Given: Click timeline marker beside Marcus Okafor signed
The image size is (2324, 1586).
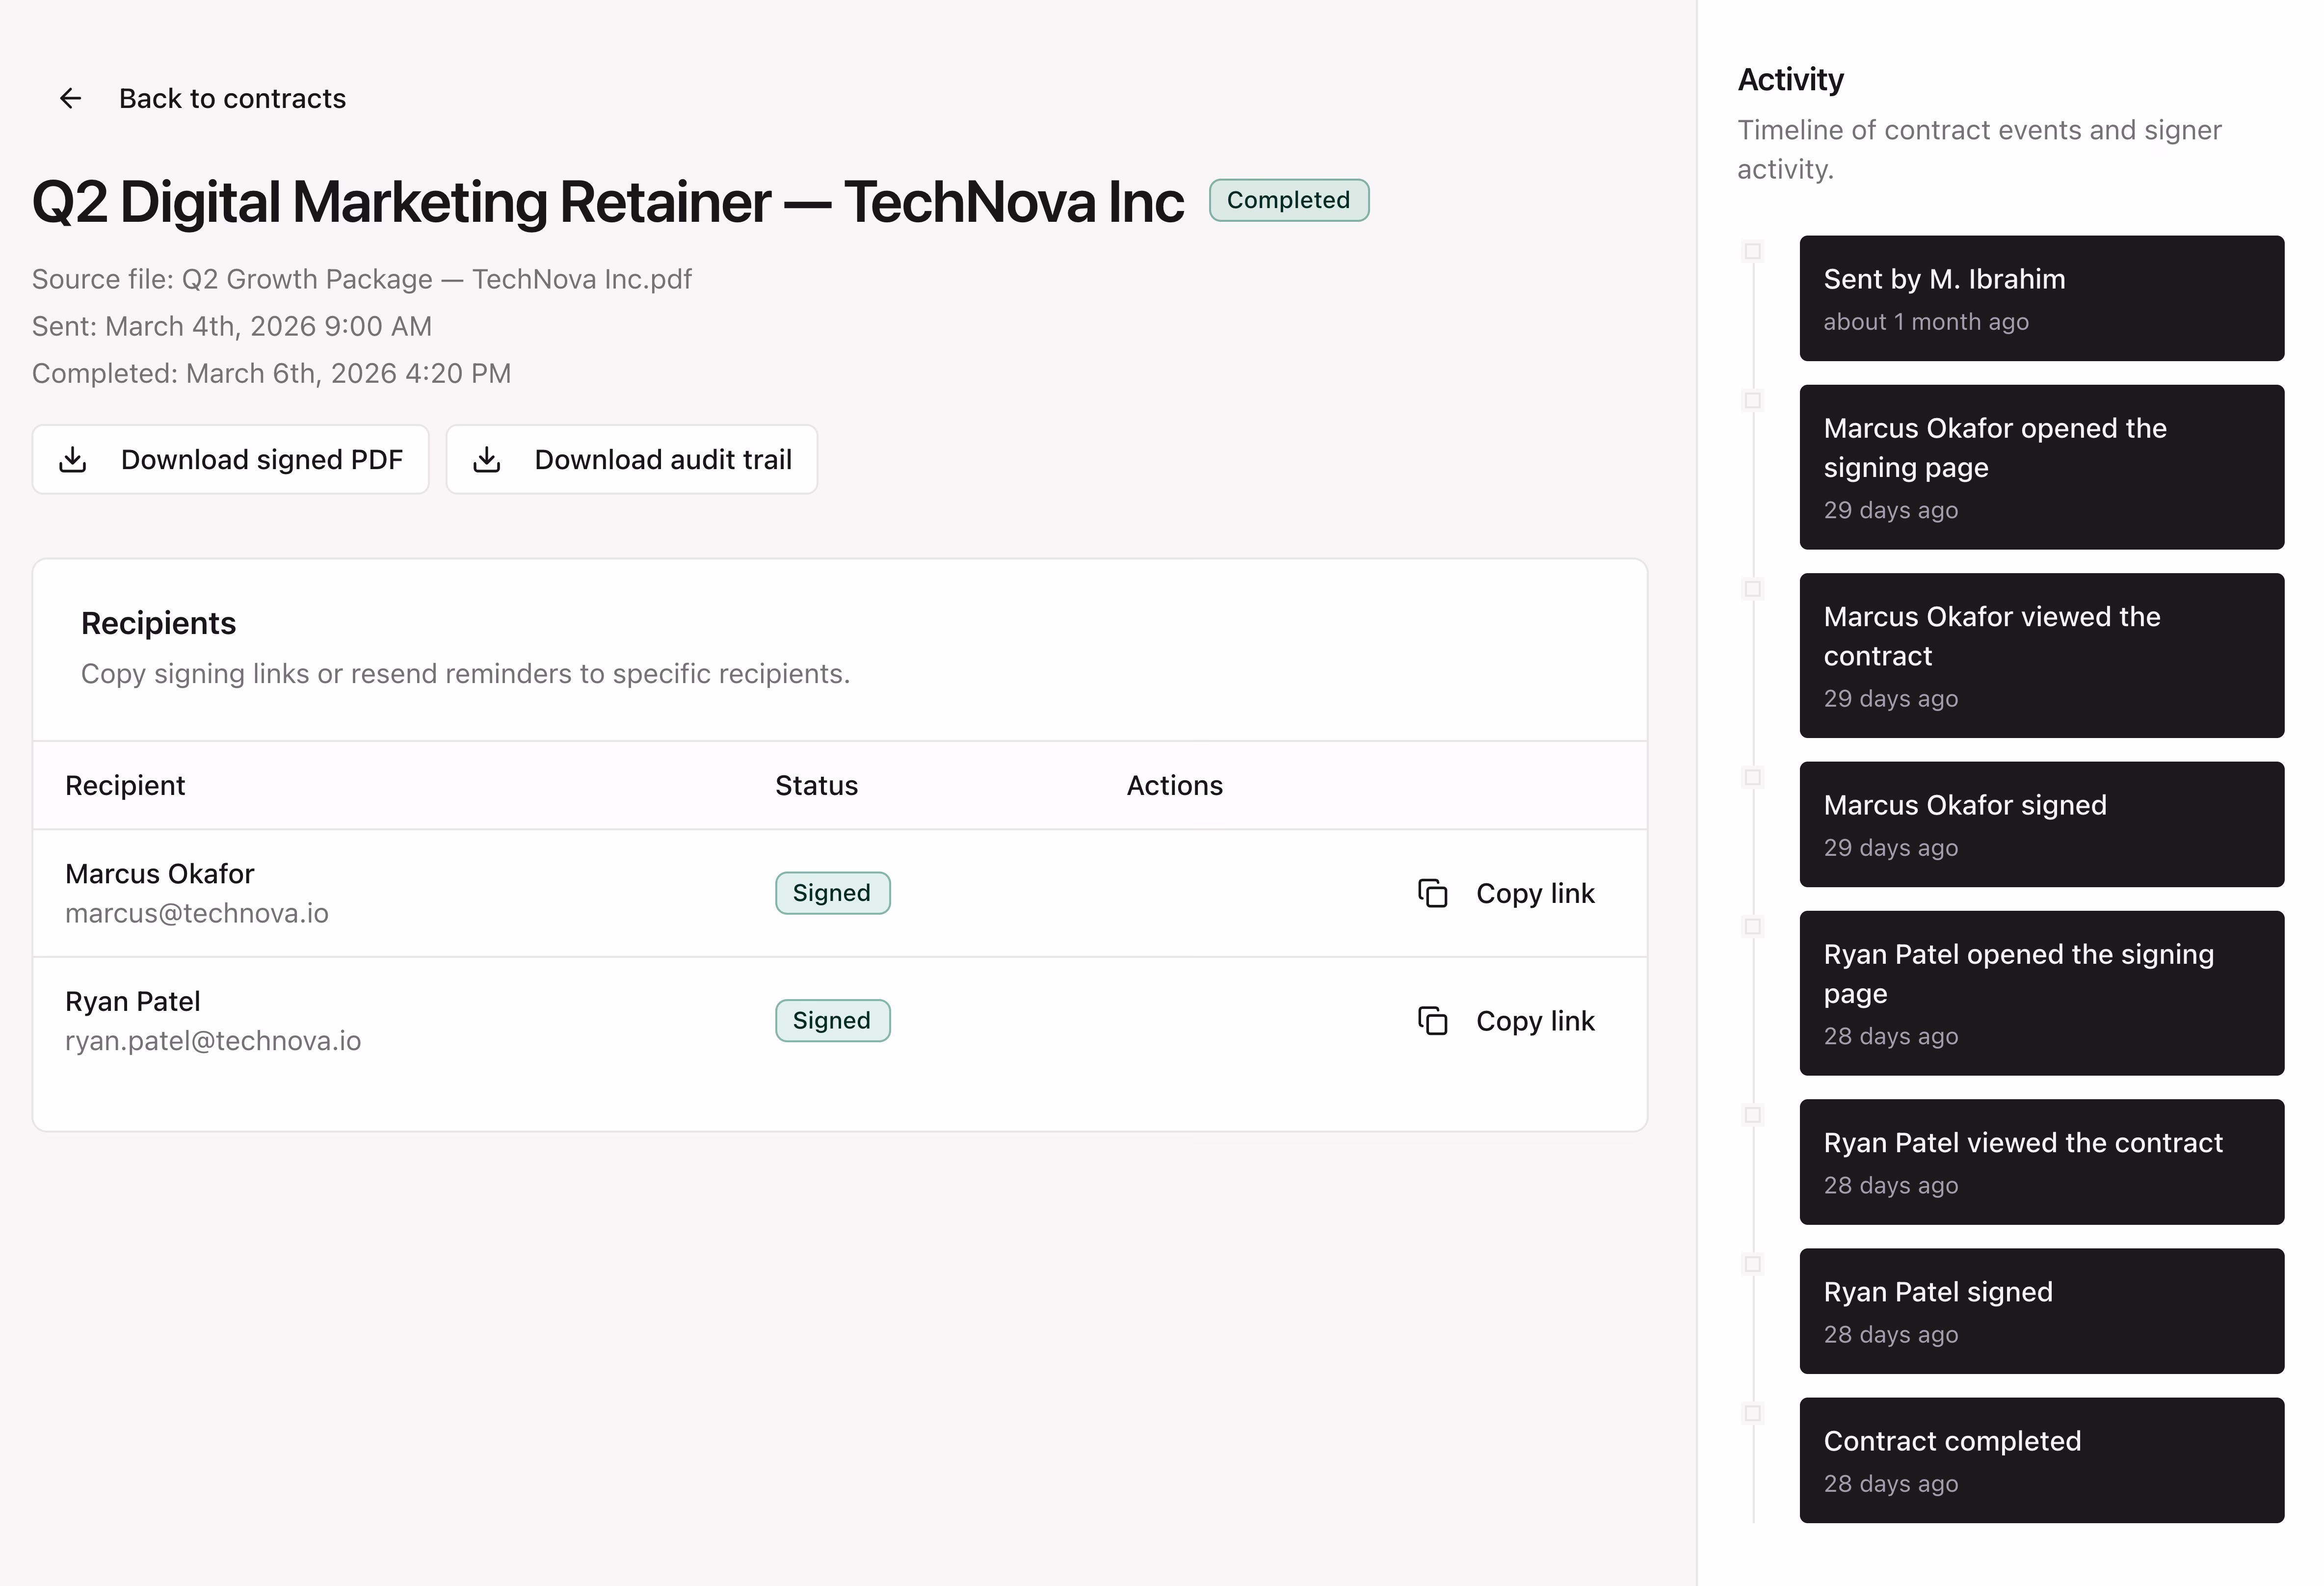Looking at the screenshot, I should click(1752, 777).
